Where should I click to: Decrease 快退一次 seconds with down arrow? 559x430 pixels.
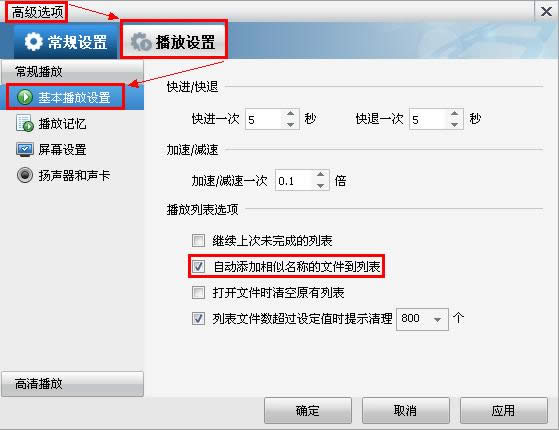454,124
